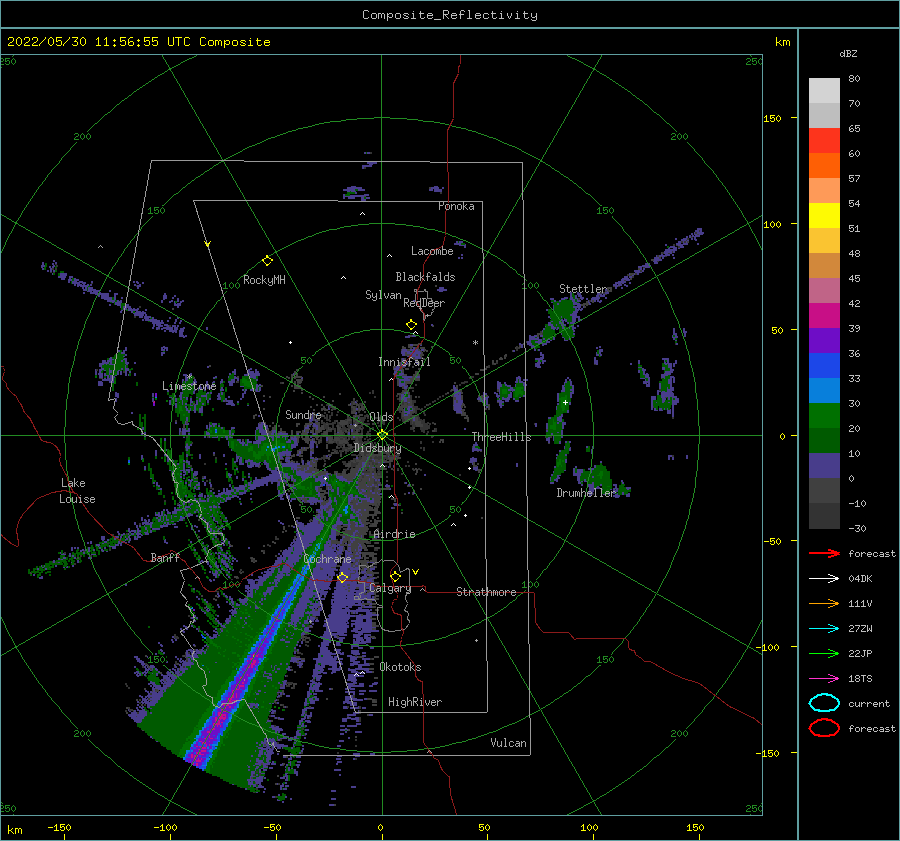Click the HighRiver city label
The height and width of the screenshot is (841, 900).
tap(415, 702)
